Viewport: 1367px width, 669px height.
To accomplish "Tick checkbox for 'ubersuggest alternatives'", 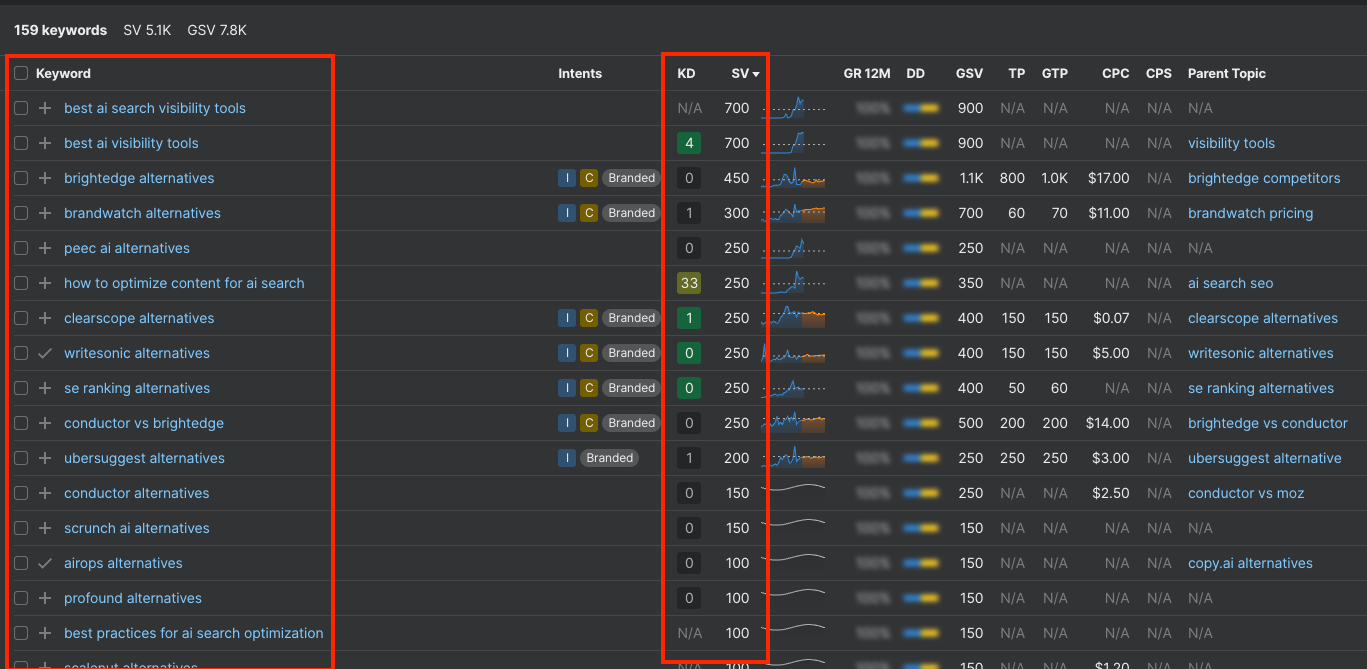I will tap(21, 458).
